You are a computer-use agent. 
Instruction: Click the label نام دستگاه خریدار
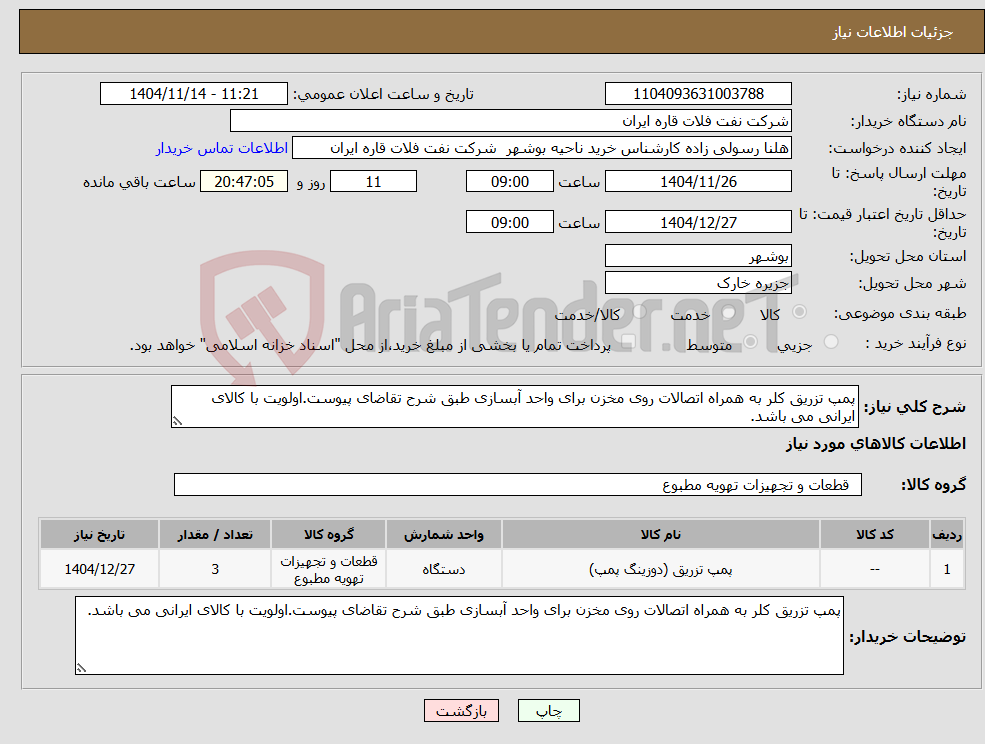[908, 122]
